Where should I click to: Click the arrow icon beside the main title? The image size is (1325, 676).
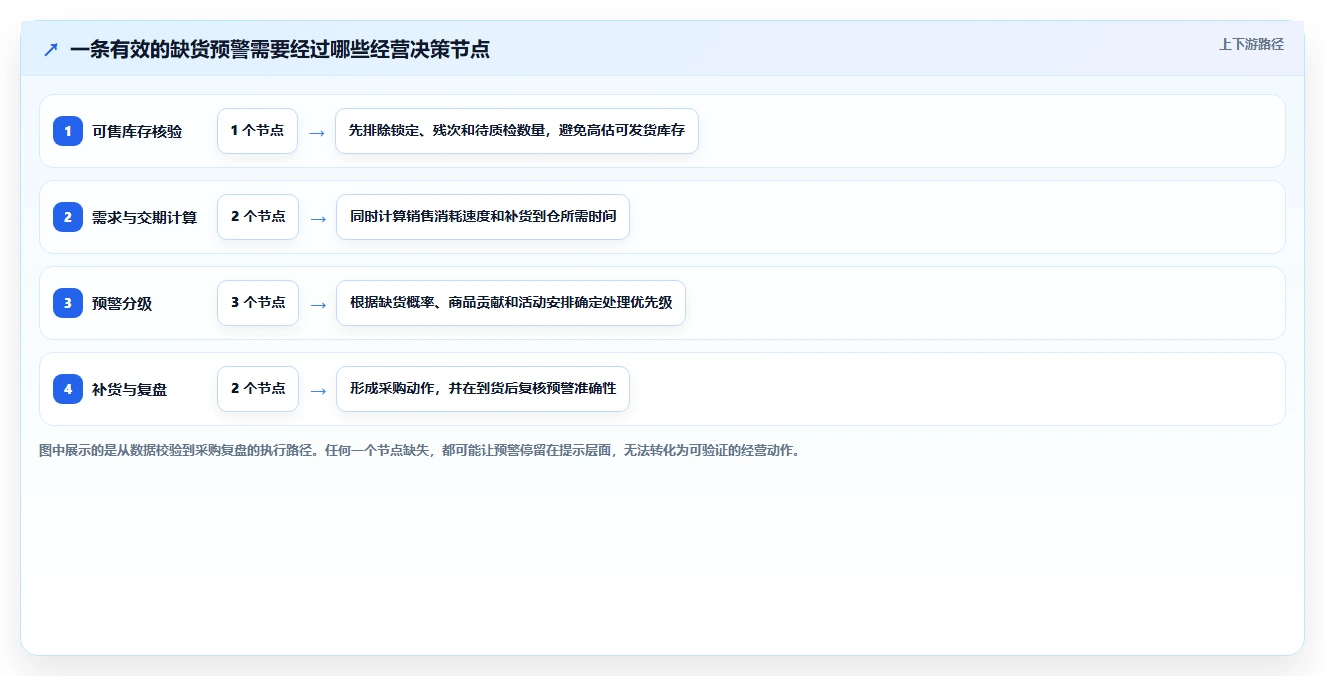pyautogui.click(x=51, y=49)
